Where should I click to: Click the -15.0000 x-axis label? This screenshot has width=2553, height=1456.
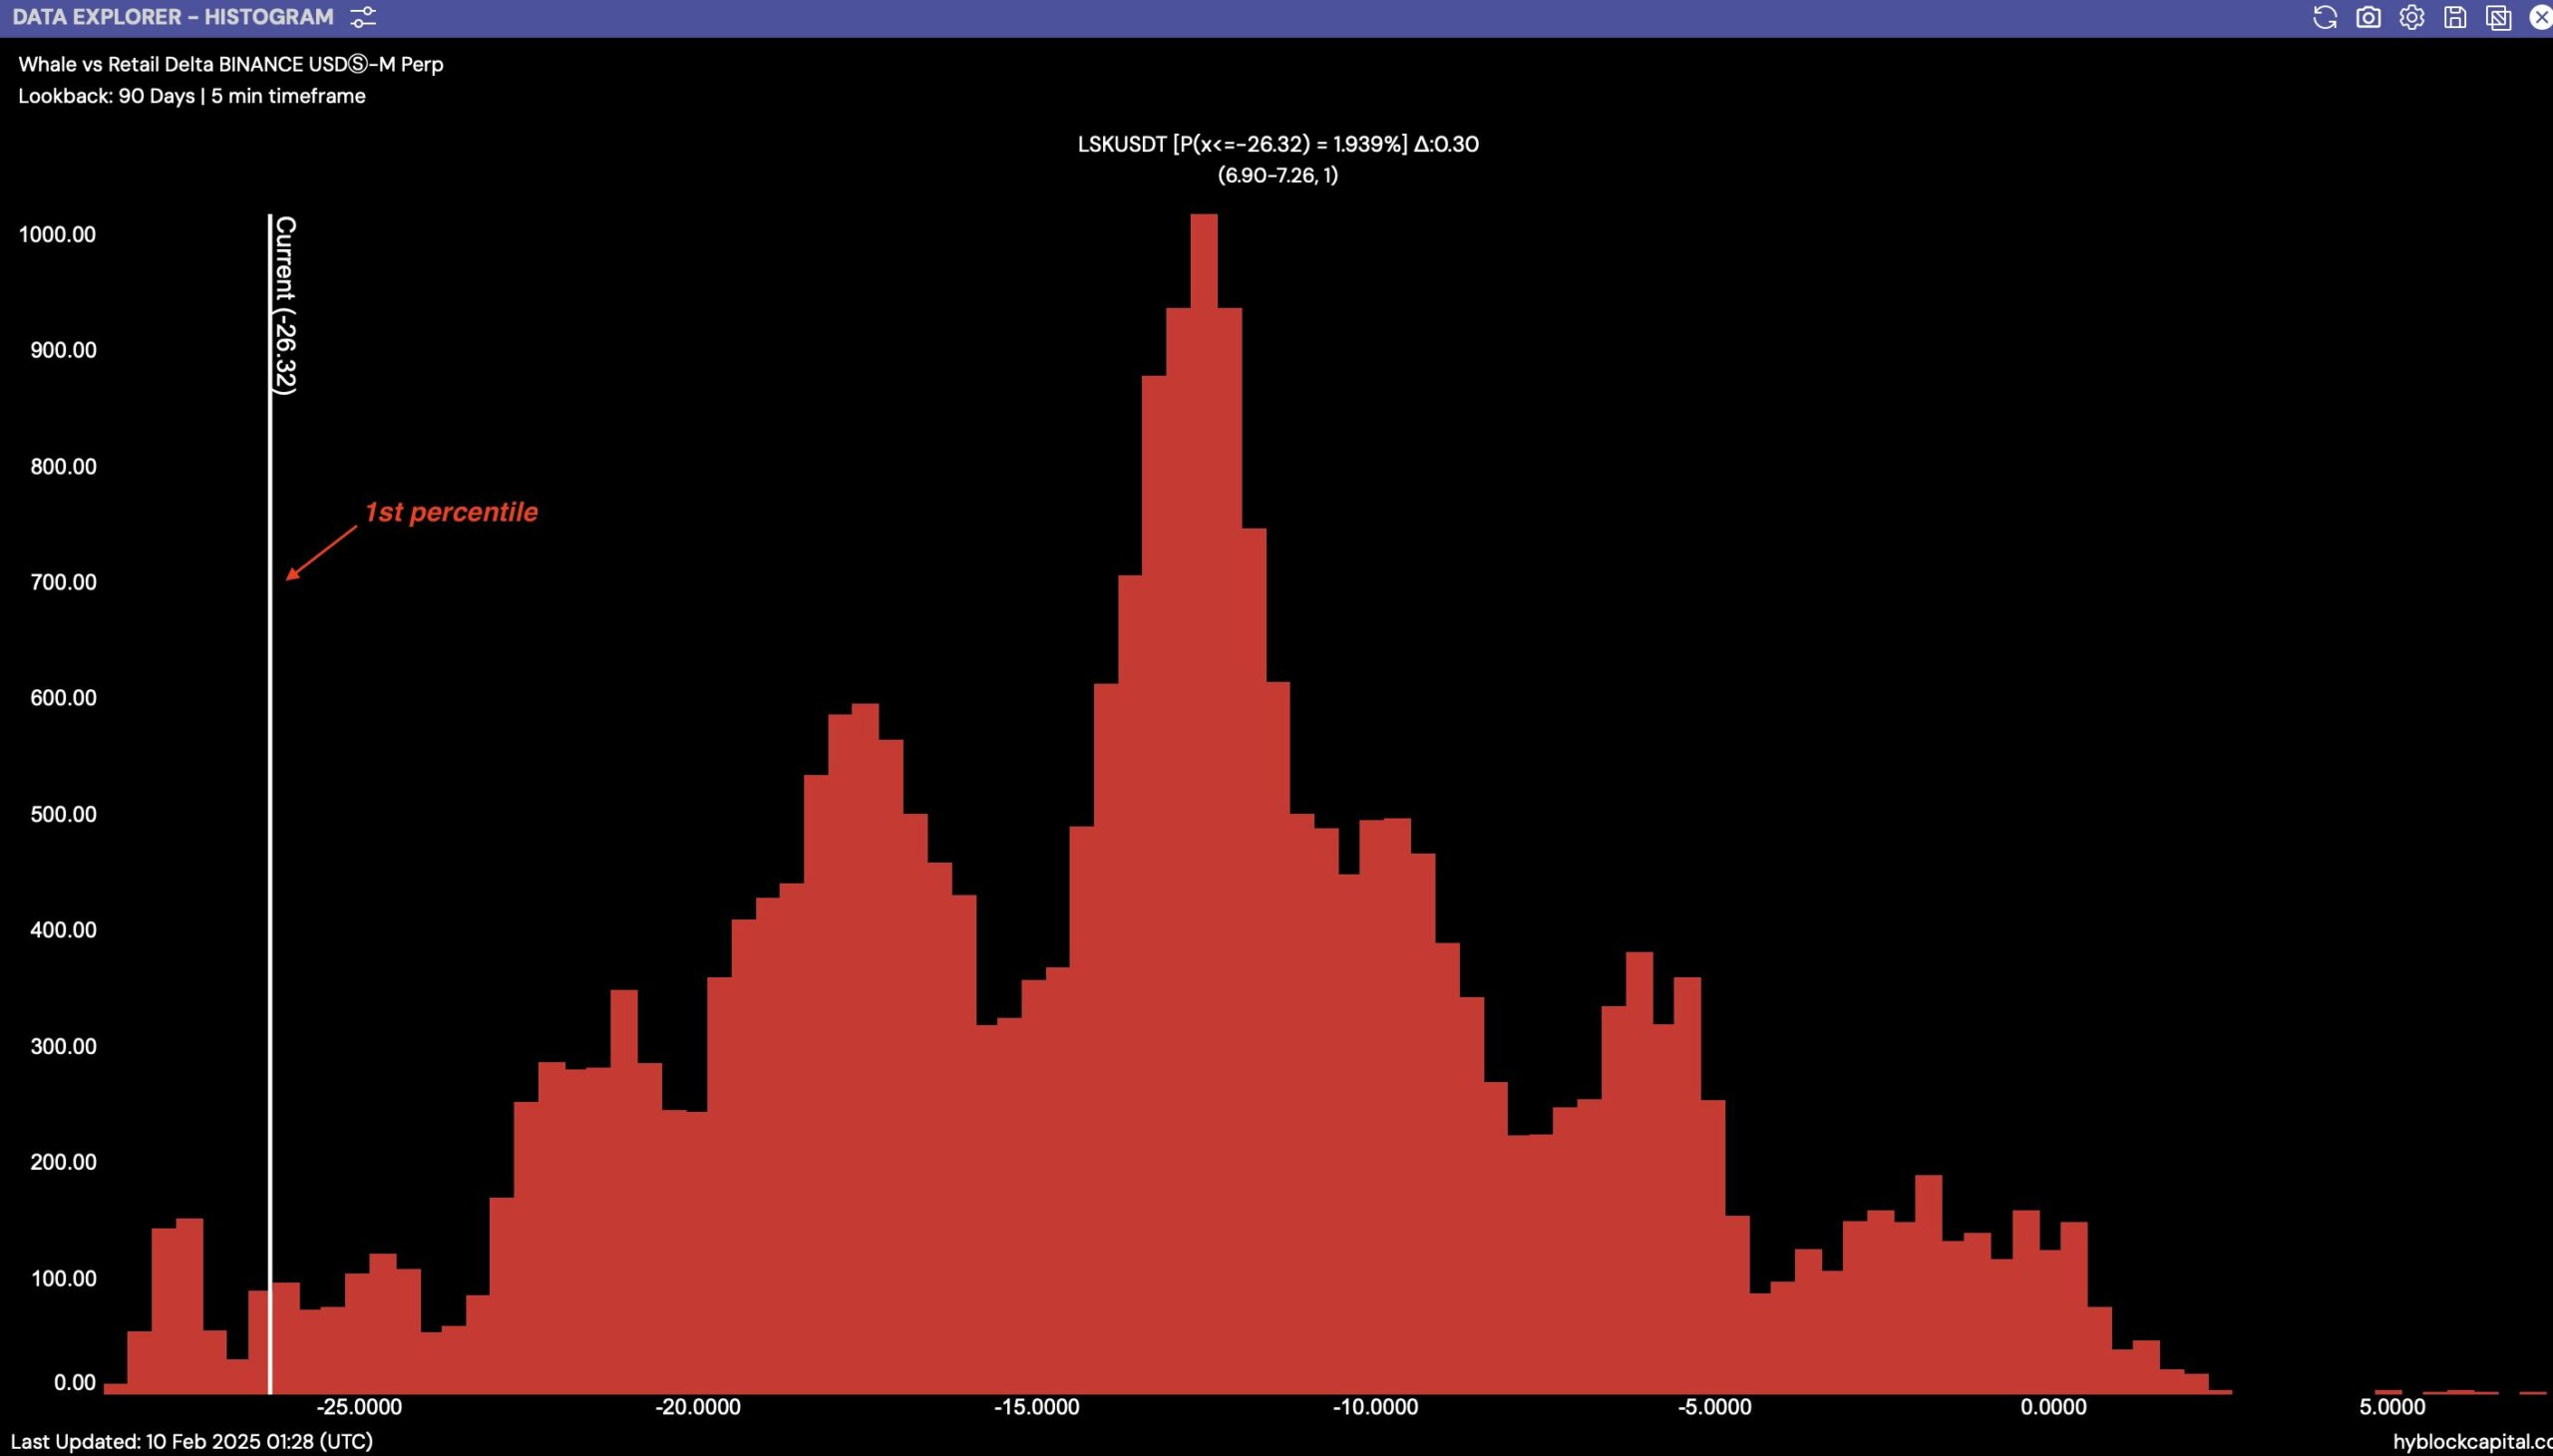coord(1036,1407)
